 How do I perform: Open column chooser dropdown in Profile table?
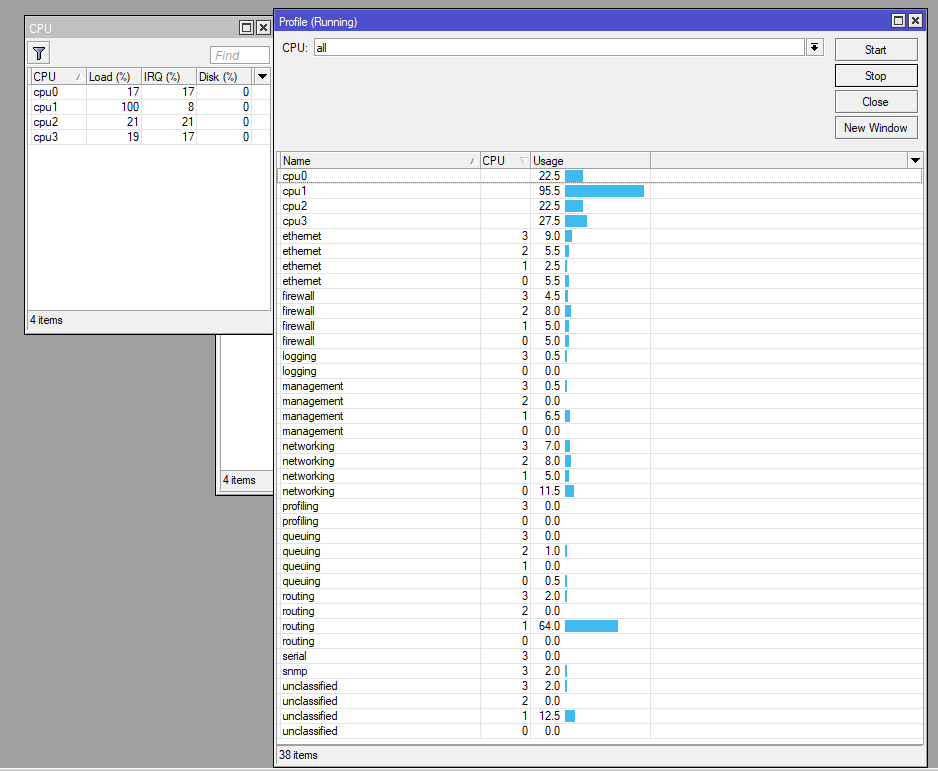point(915,160)
